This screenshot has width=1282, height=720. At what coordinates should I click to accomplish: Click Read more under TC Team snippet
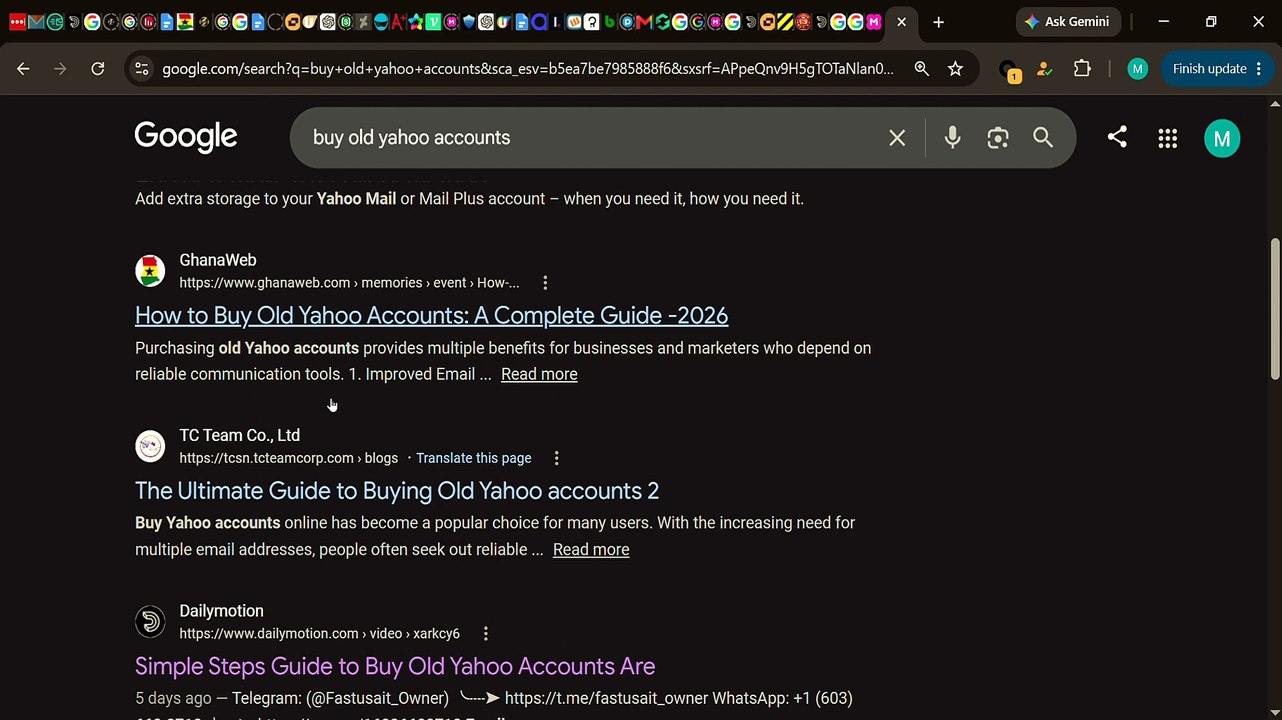(x=591, y=549)
